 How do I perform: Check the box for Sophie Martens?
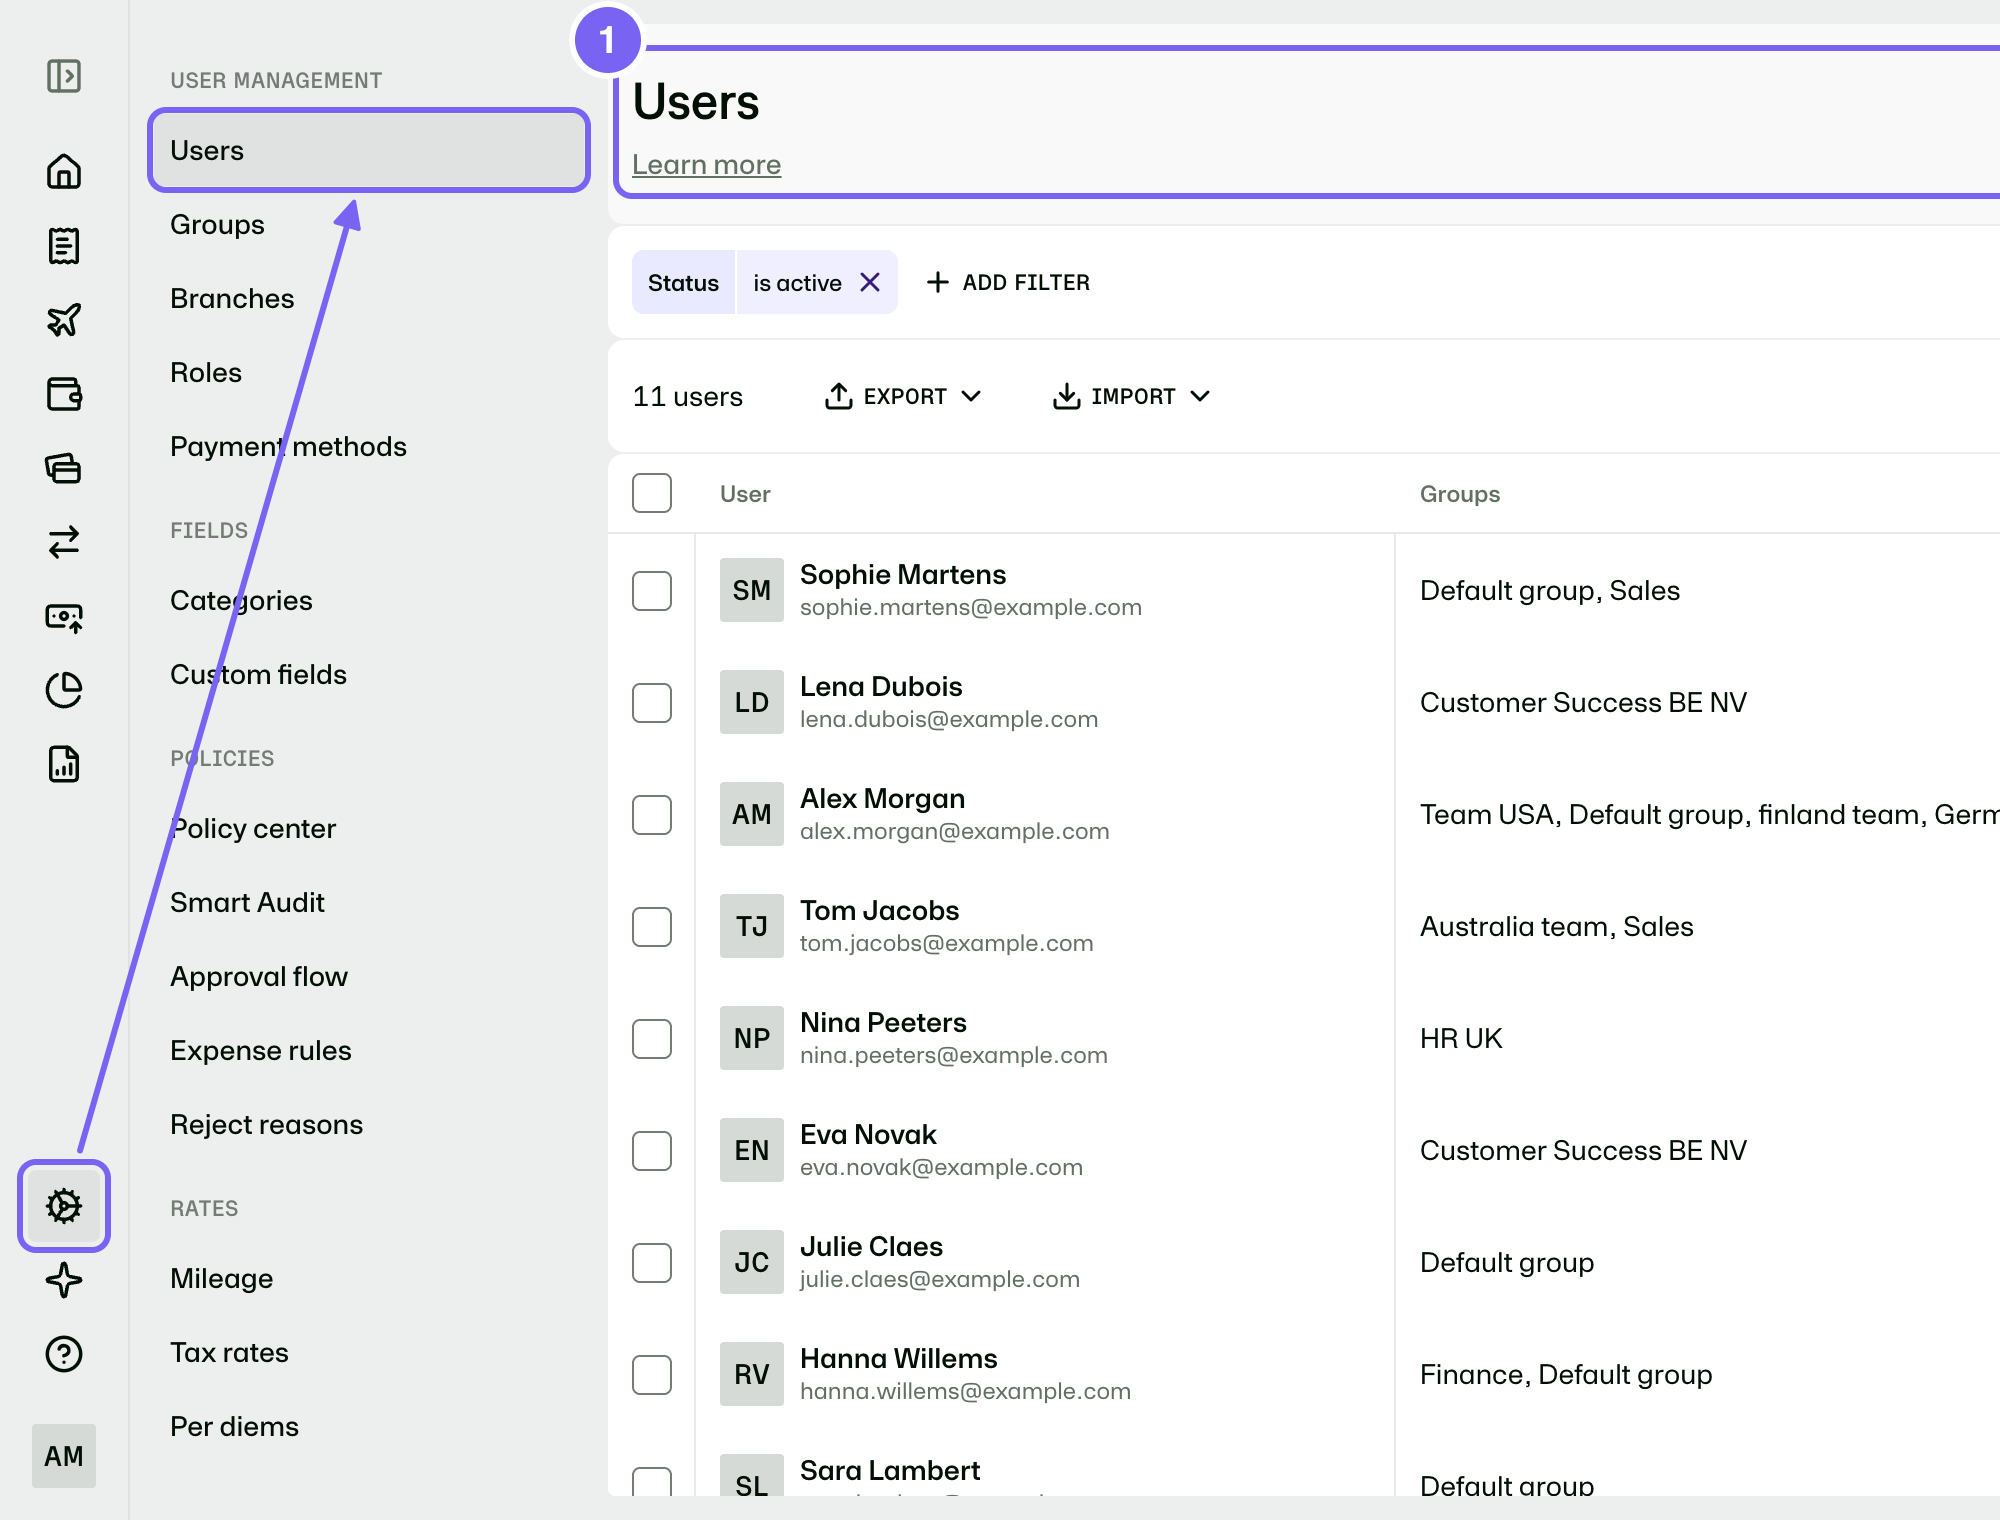coord(652,591)
